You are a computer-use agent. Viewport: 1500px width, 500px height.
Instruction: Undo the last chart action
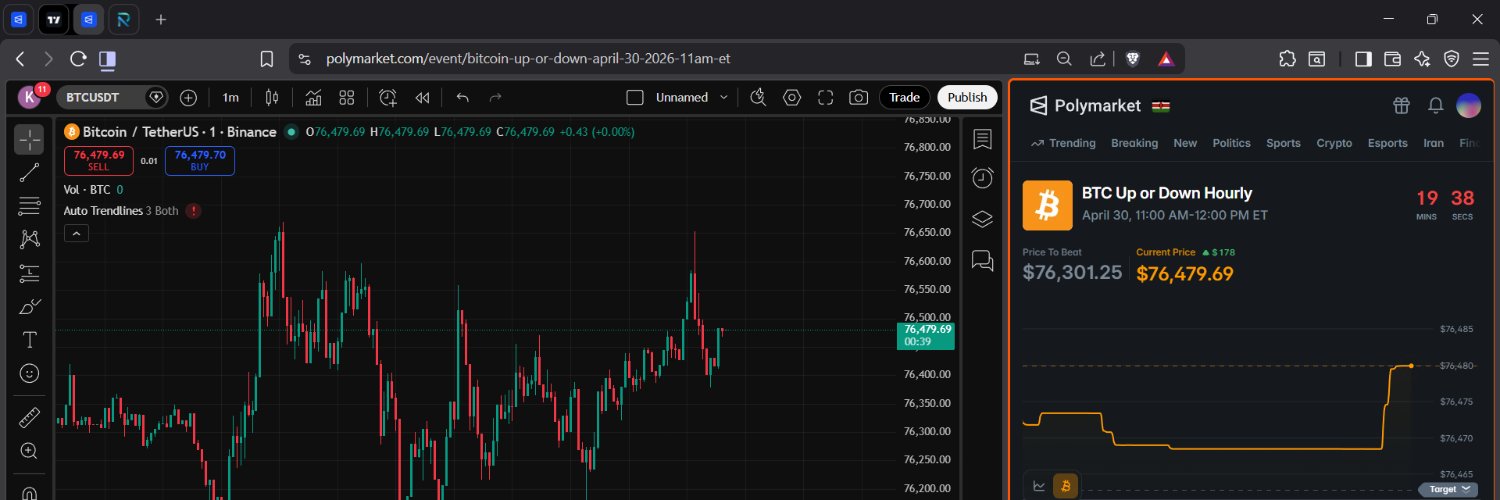pyautogui.click(x=462, y=97)
